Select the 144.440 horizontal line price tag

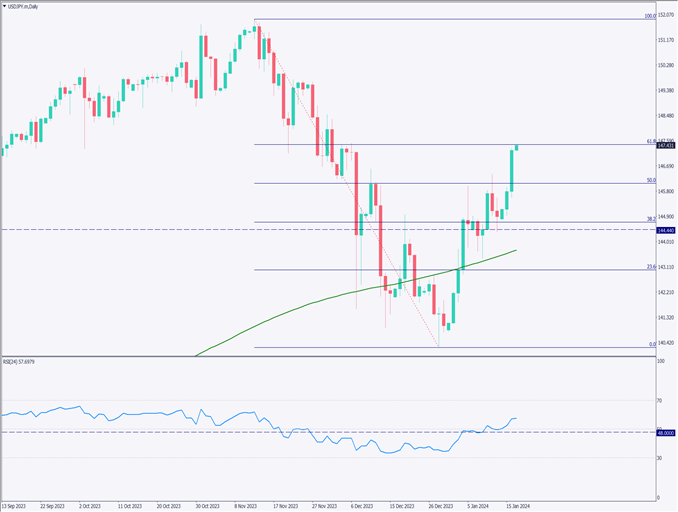click(x=665, y=230)
